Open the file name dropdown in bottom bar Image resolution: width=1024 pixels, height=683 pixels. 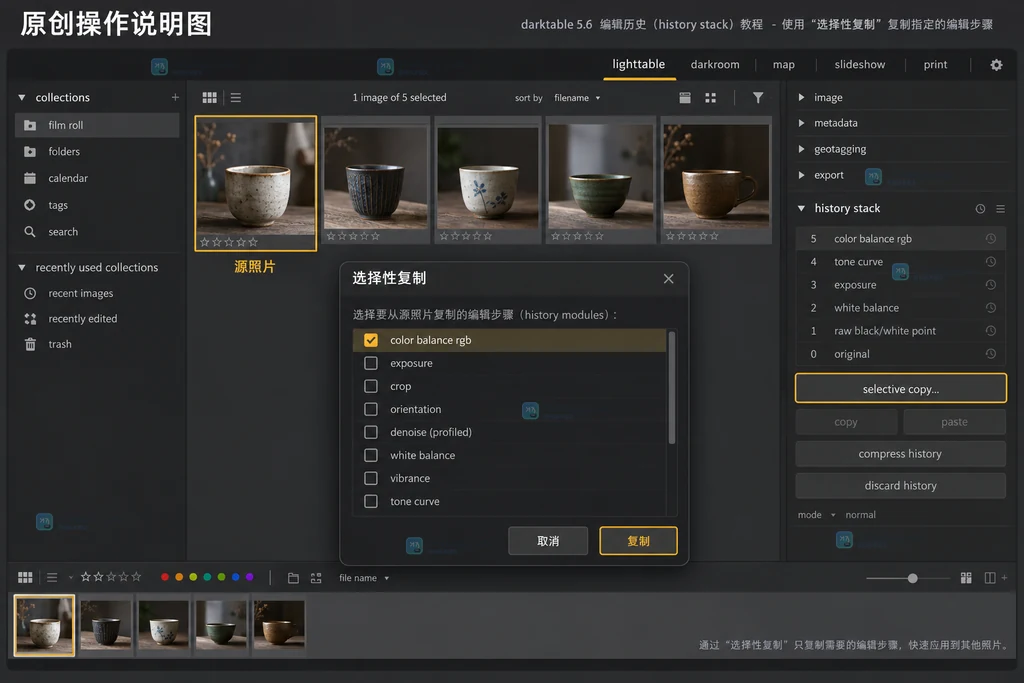(x=364, y=578)
